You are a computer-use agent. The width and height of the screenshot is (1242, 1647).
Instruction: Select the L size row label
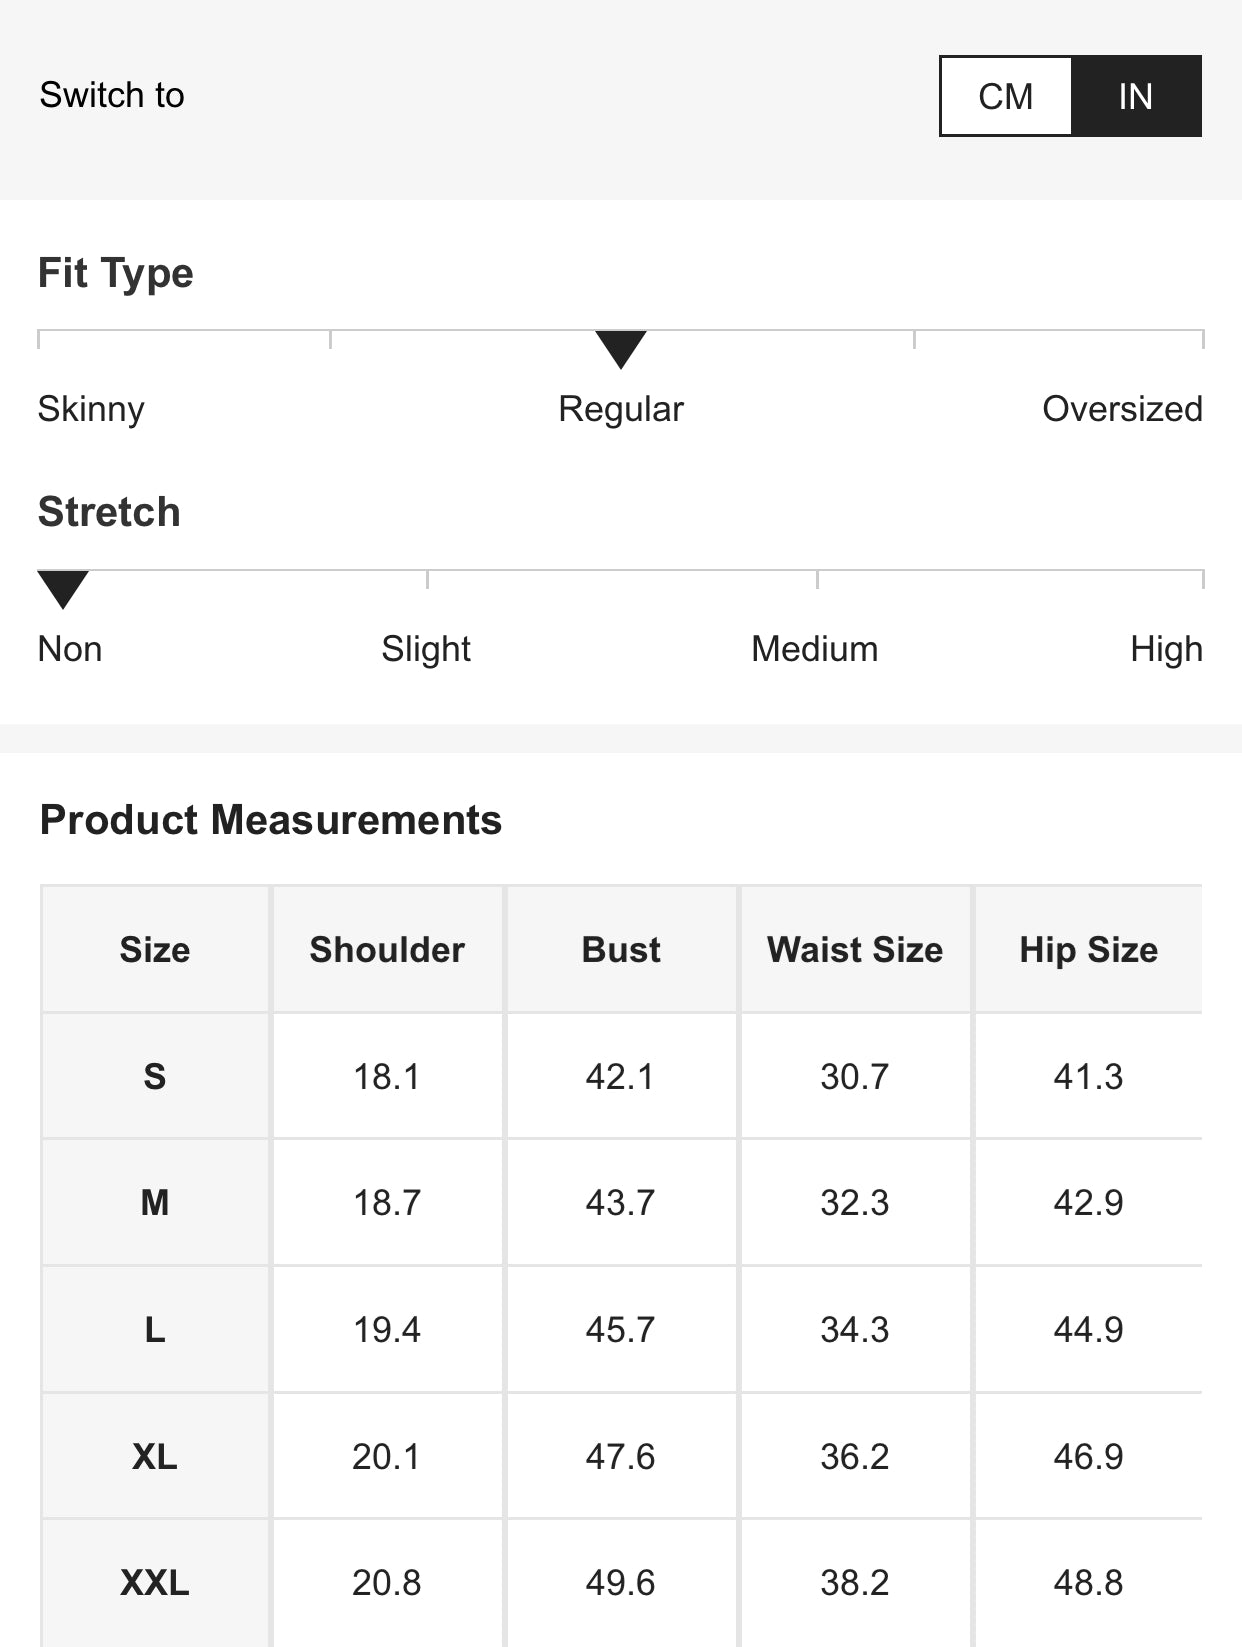[155, 1329]
